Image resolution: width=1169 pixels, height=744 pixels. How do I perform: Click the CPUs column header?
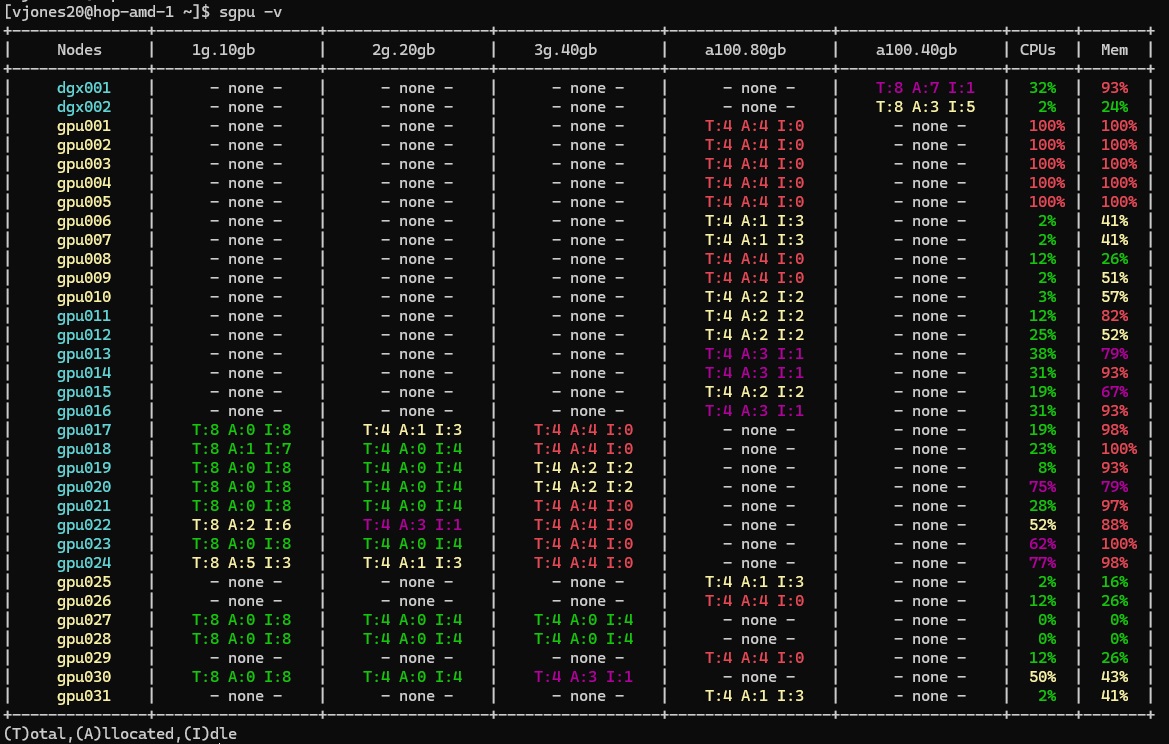tap(1038, 50)
